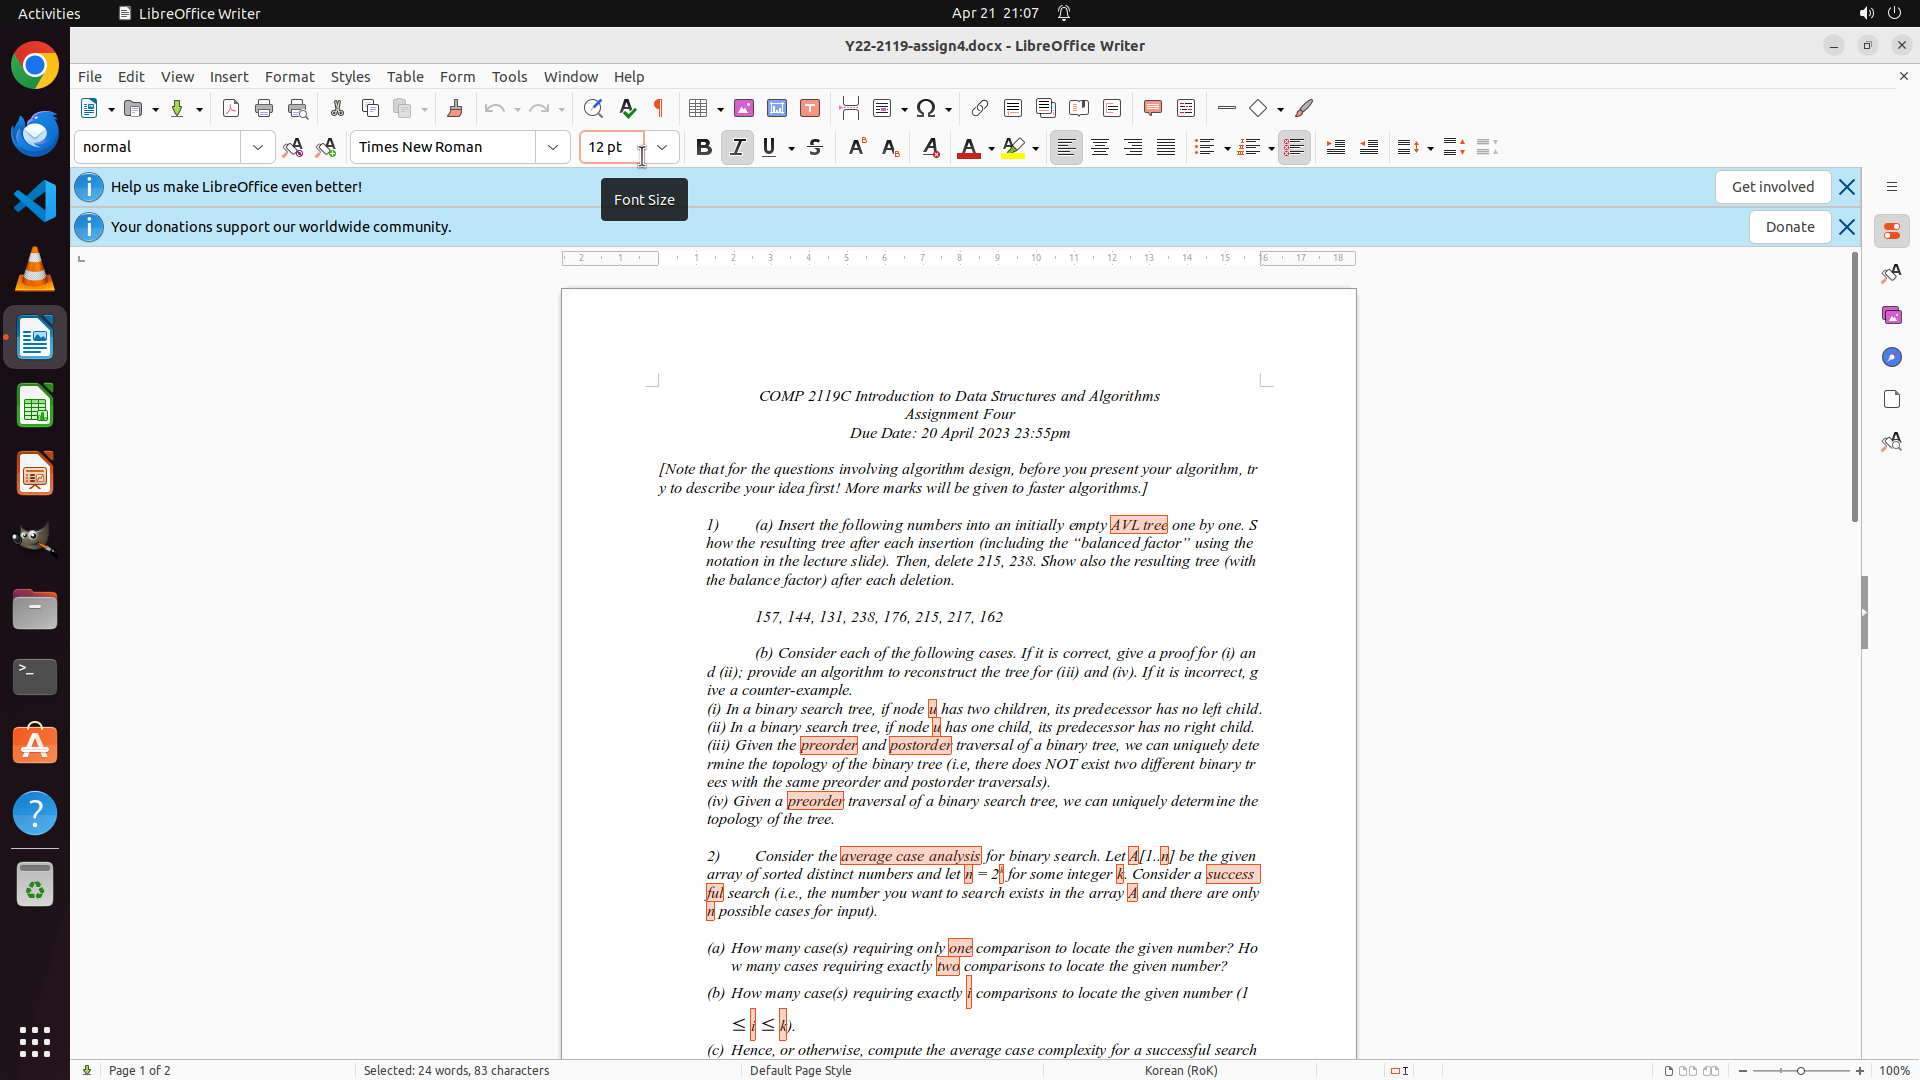Click the Insert Image icon
Screen dimensions: 1920x1080
coord(744,108)
